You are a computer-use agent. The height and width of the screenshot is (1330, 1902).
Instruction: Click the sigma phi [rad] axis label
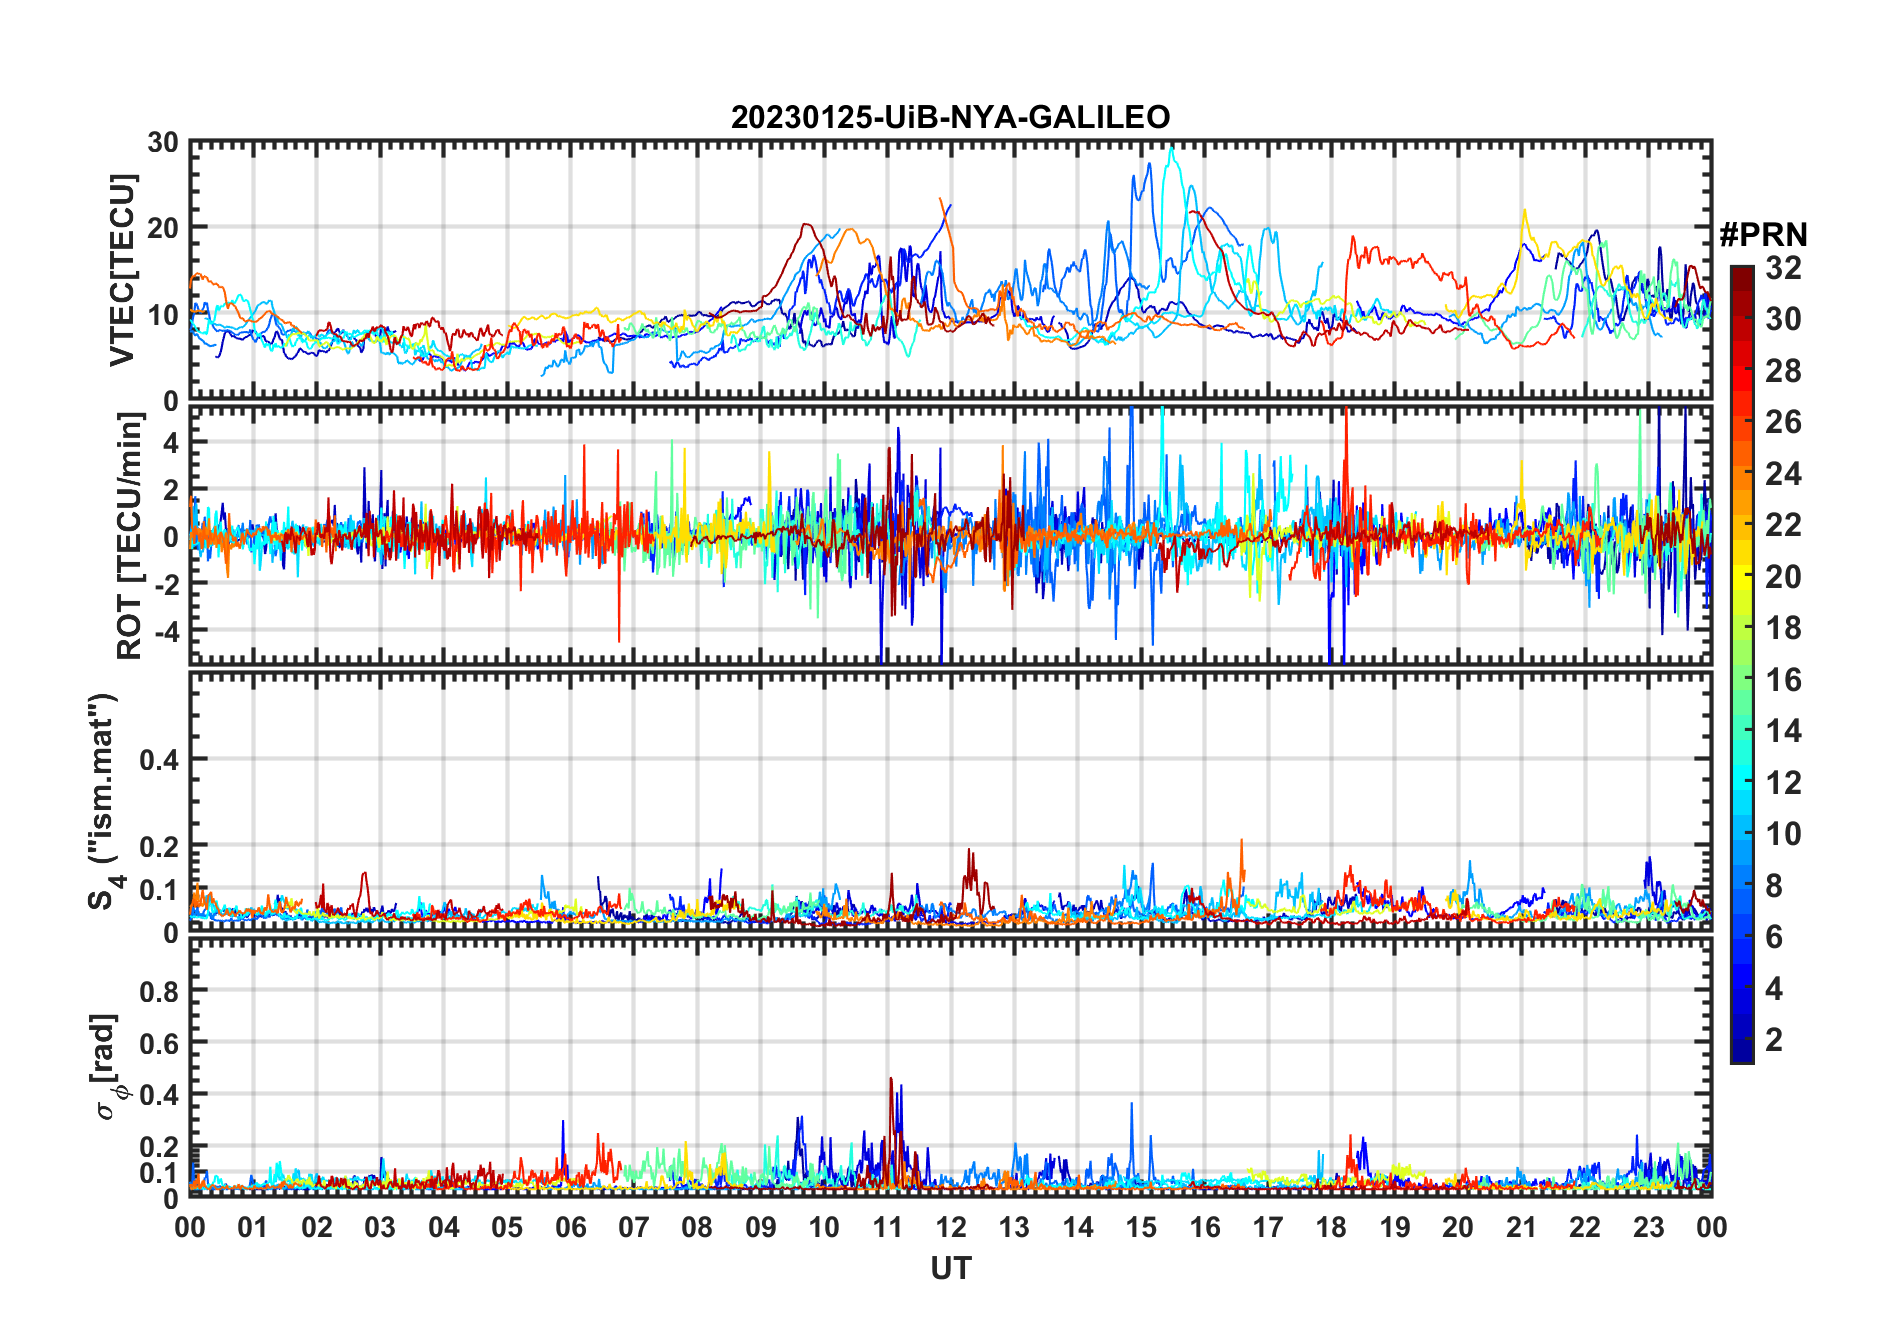point(108,1067)
